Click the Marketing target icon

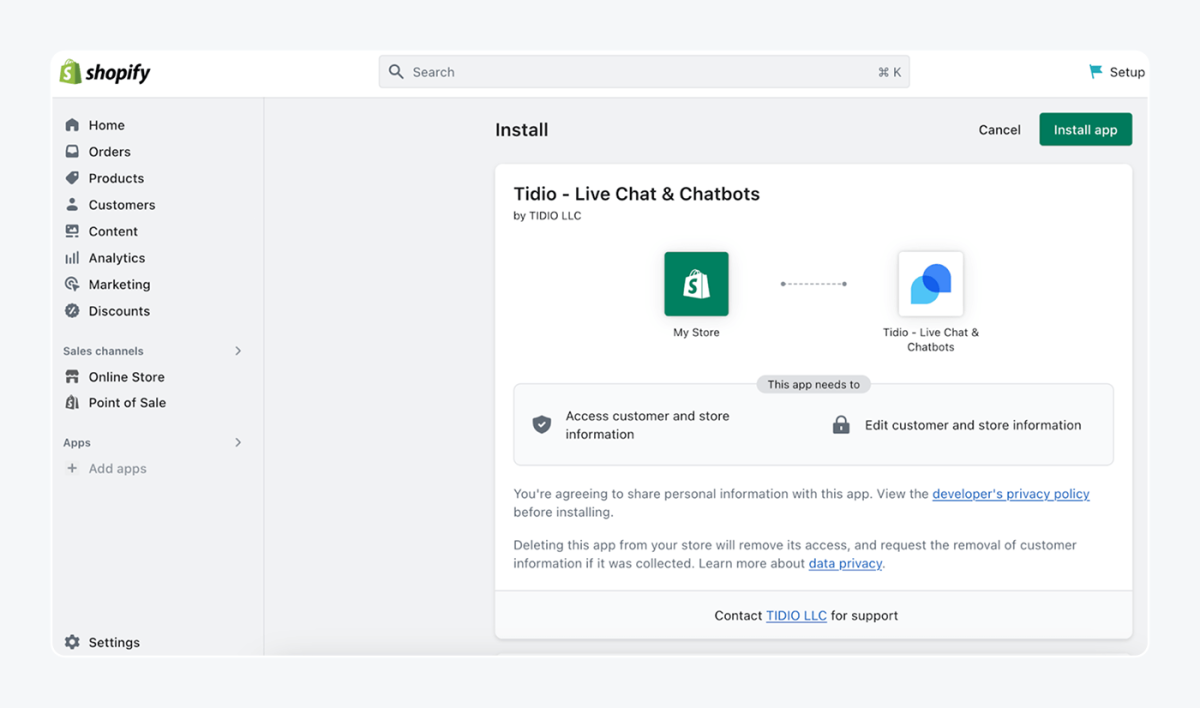72,284
